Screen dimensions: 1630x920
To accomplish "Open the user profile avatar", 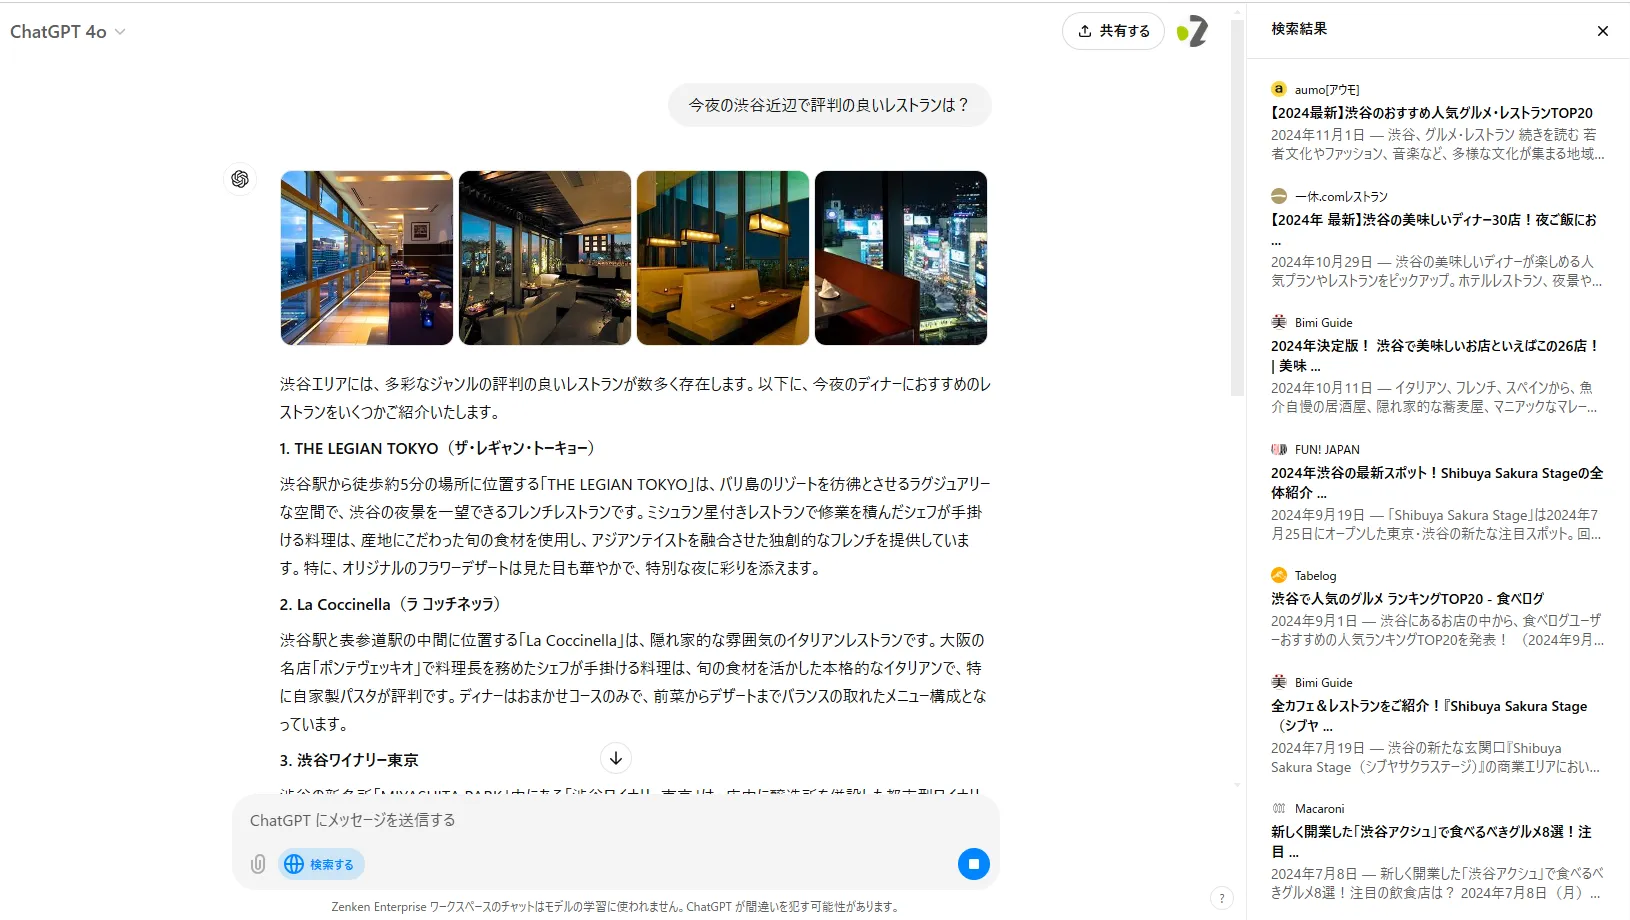I will pos(1192,31).
